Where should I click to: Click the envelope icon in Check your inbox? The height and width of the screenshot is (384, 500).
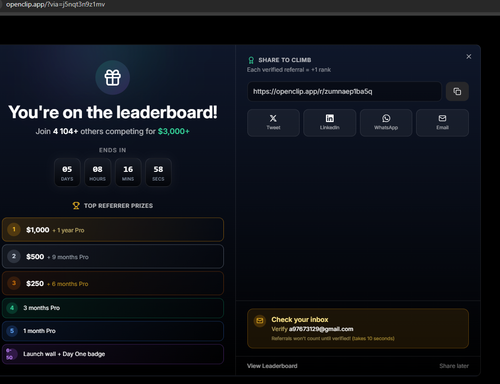click(260, 321)
